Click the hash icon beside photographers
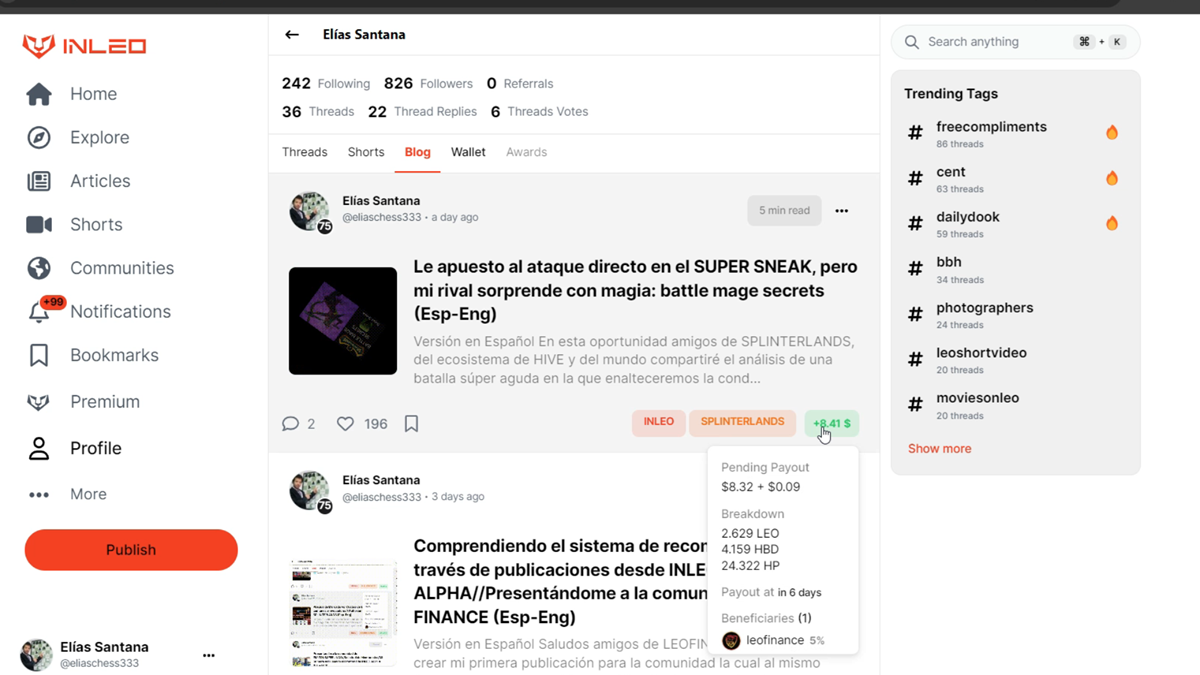Viewport: 1200px width, 675px height. coord(915,314)
